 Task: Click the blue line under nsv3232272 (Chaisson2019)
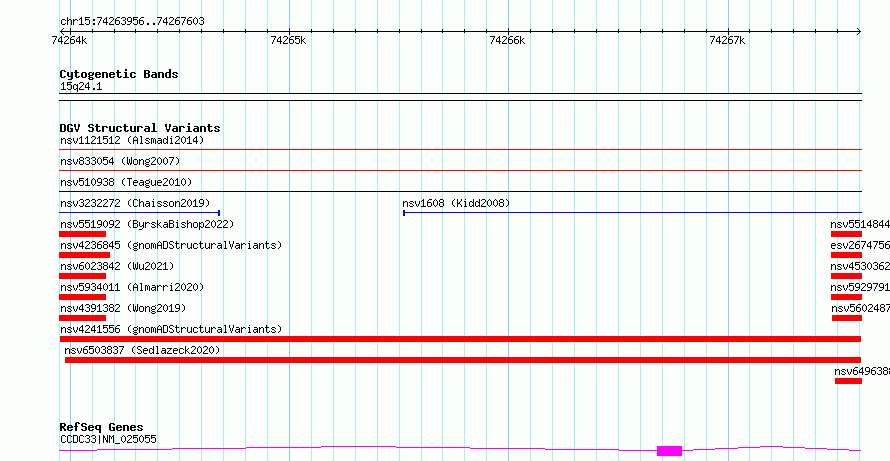tap(140, 213)
